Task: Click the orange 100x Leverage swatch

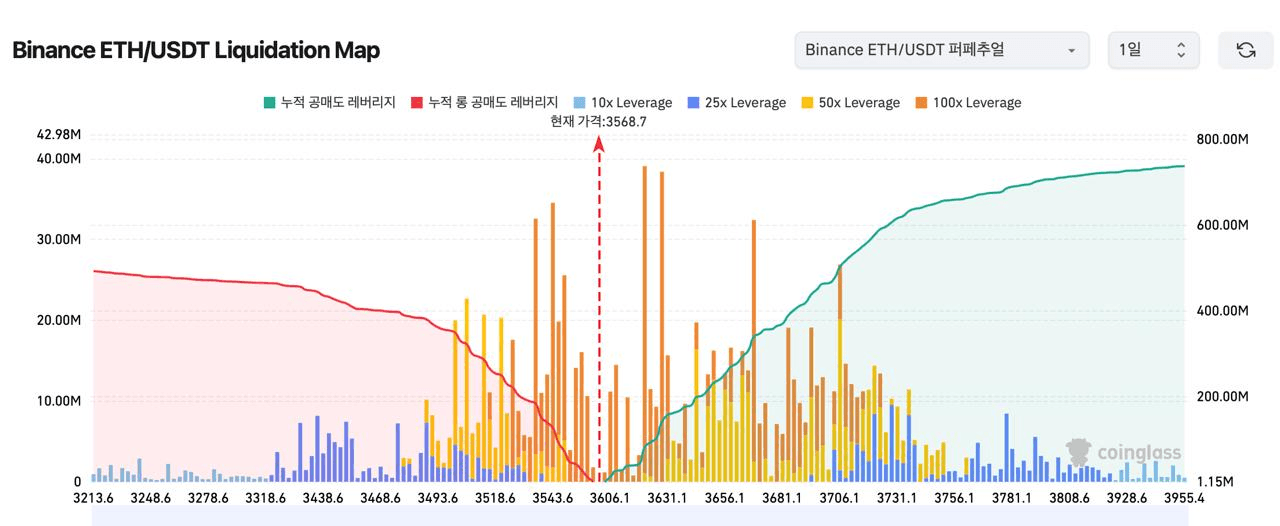Action: click(x=922, y=102)
